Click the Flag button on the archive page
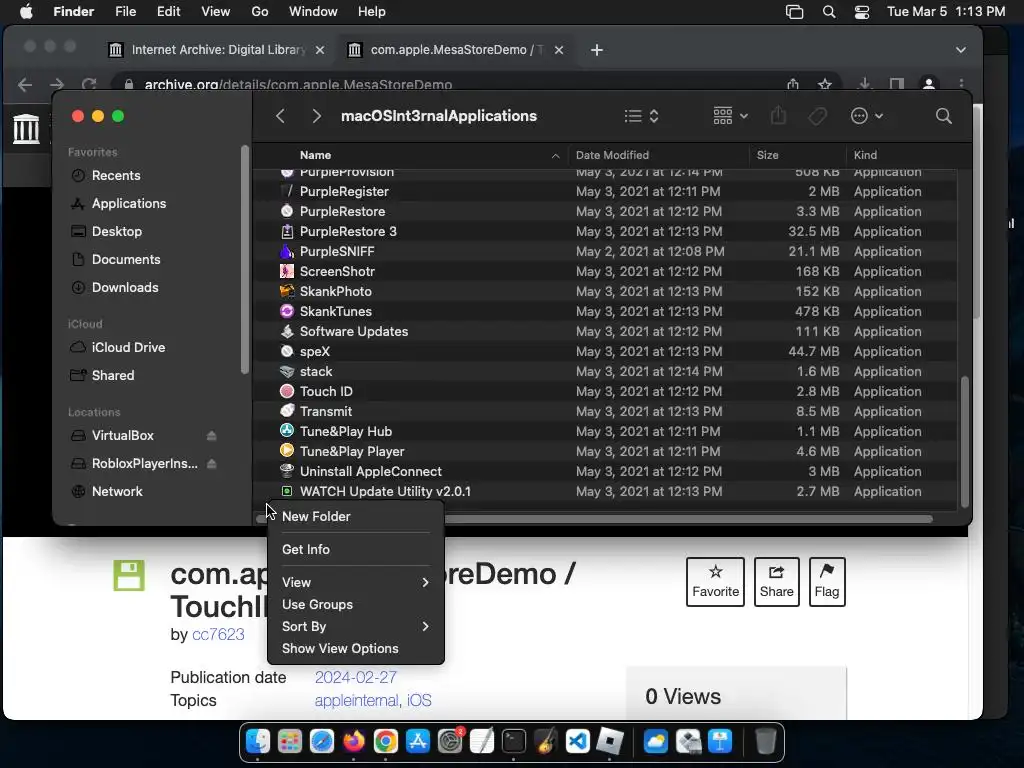This screenshot has width=1024, height=768. pyautogui.click(x=827, y=582)
